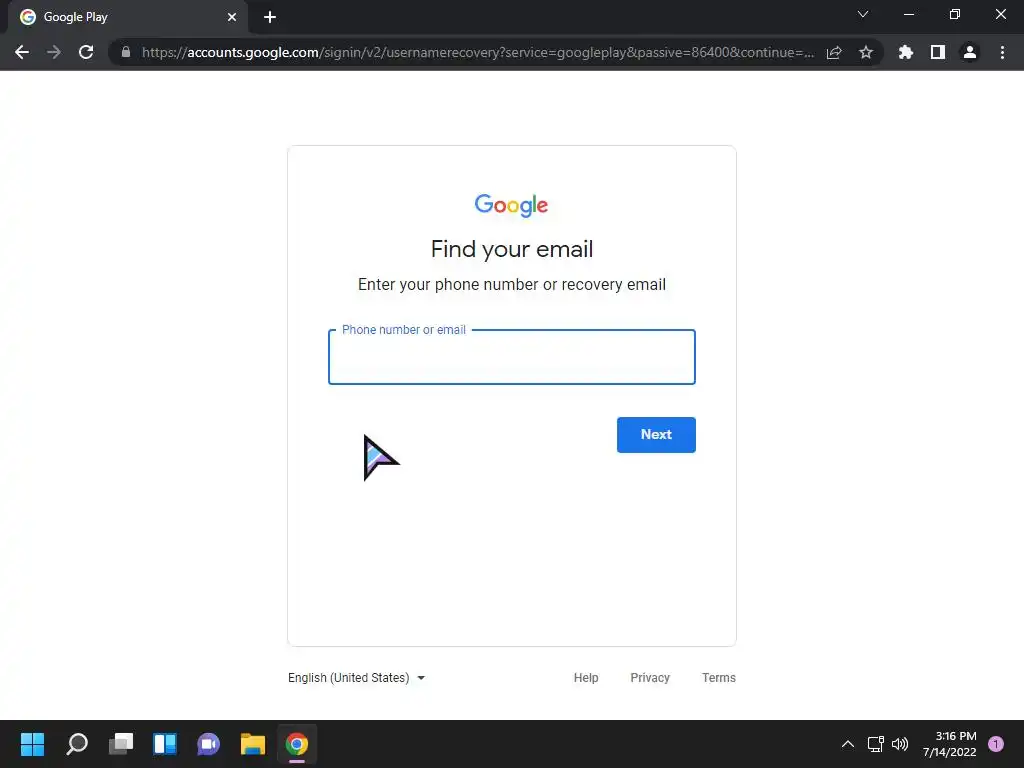Image resolution: width=1024 pixels, height=768 pixels.
Task: Share this page using the share icon
Action: [x=834, y=52]
